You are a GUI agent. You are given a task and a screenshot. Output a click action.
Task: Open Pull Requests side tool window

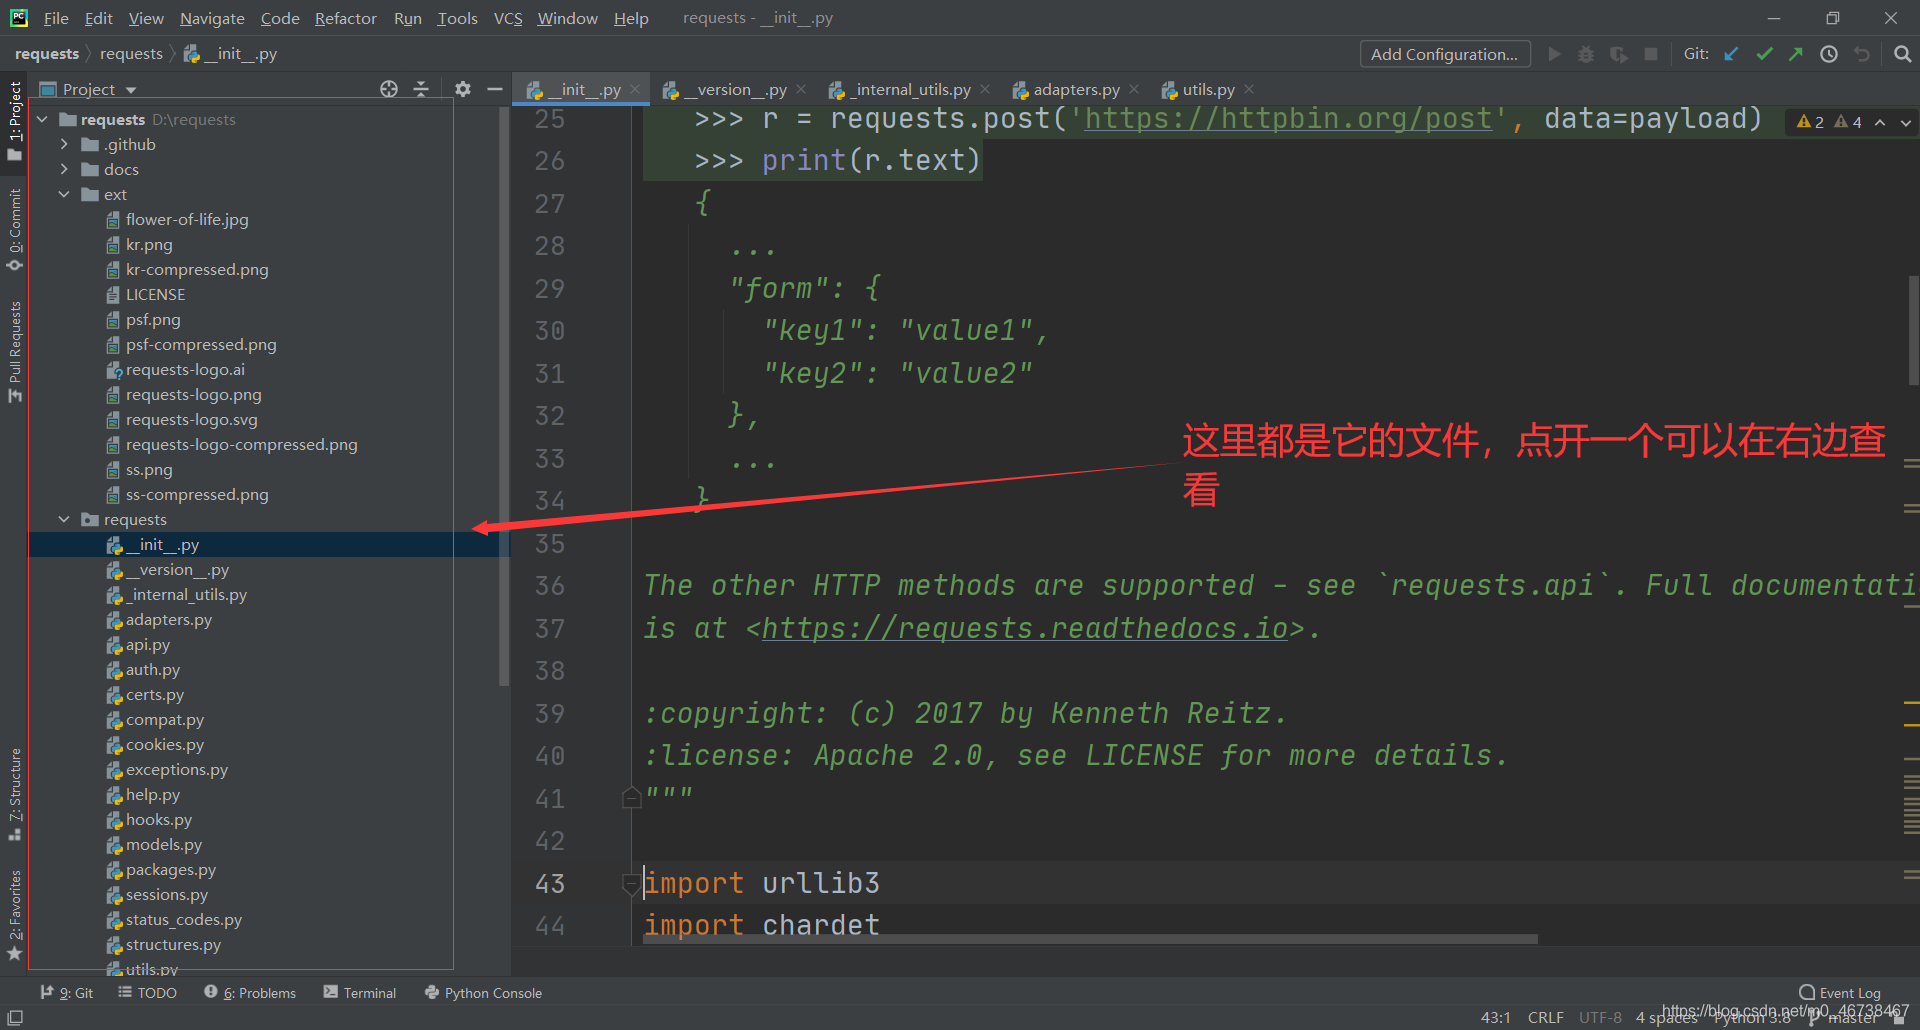click(14, 352)
